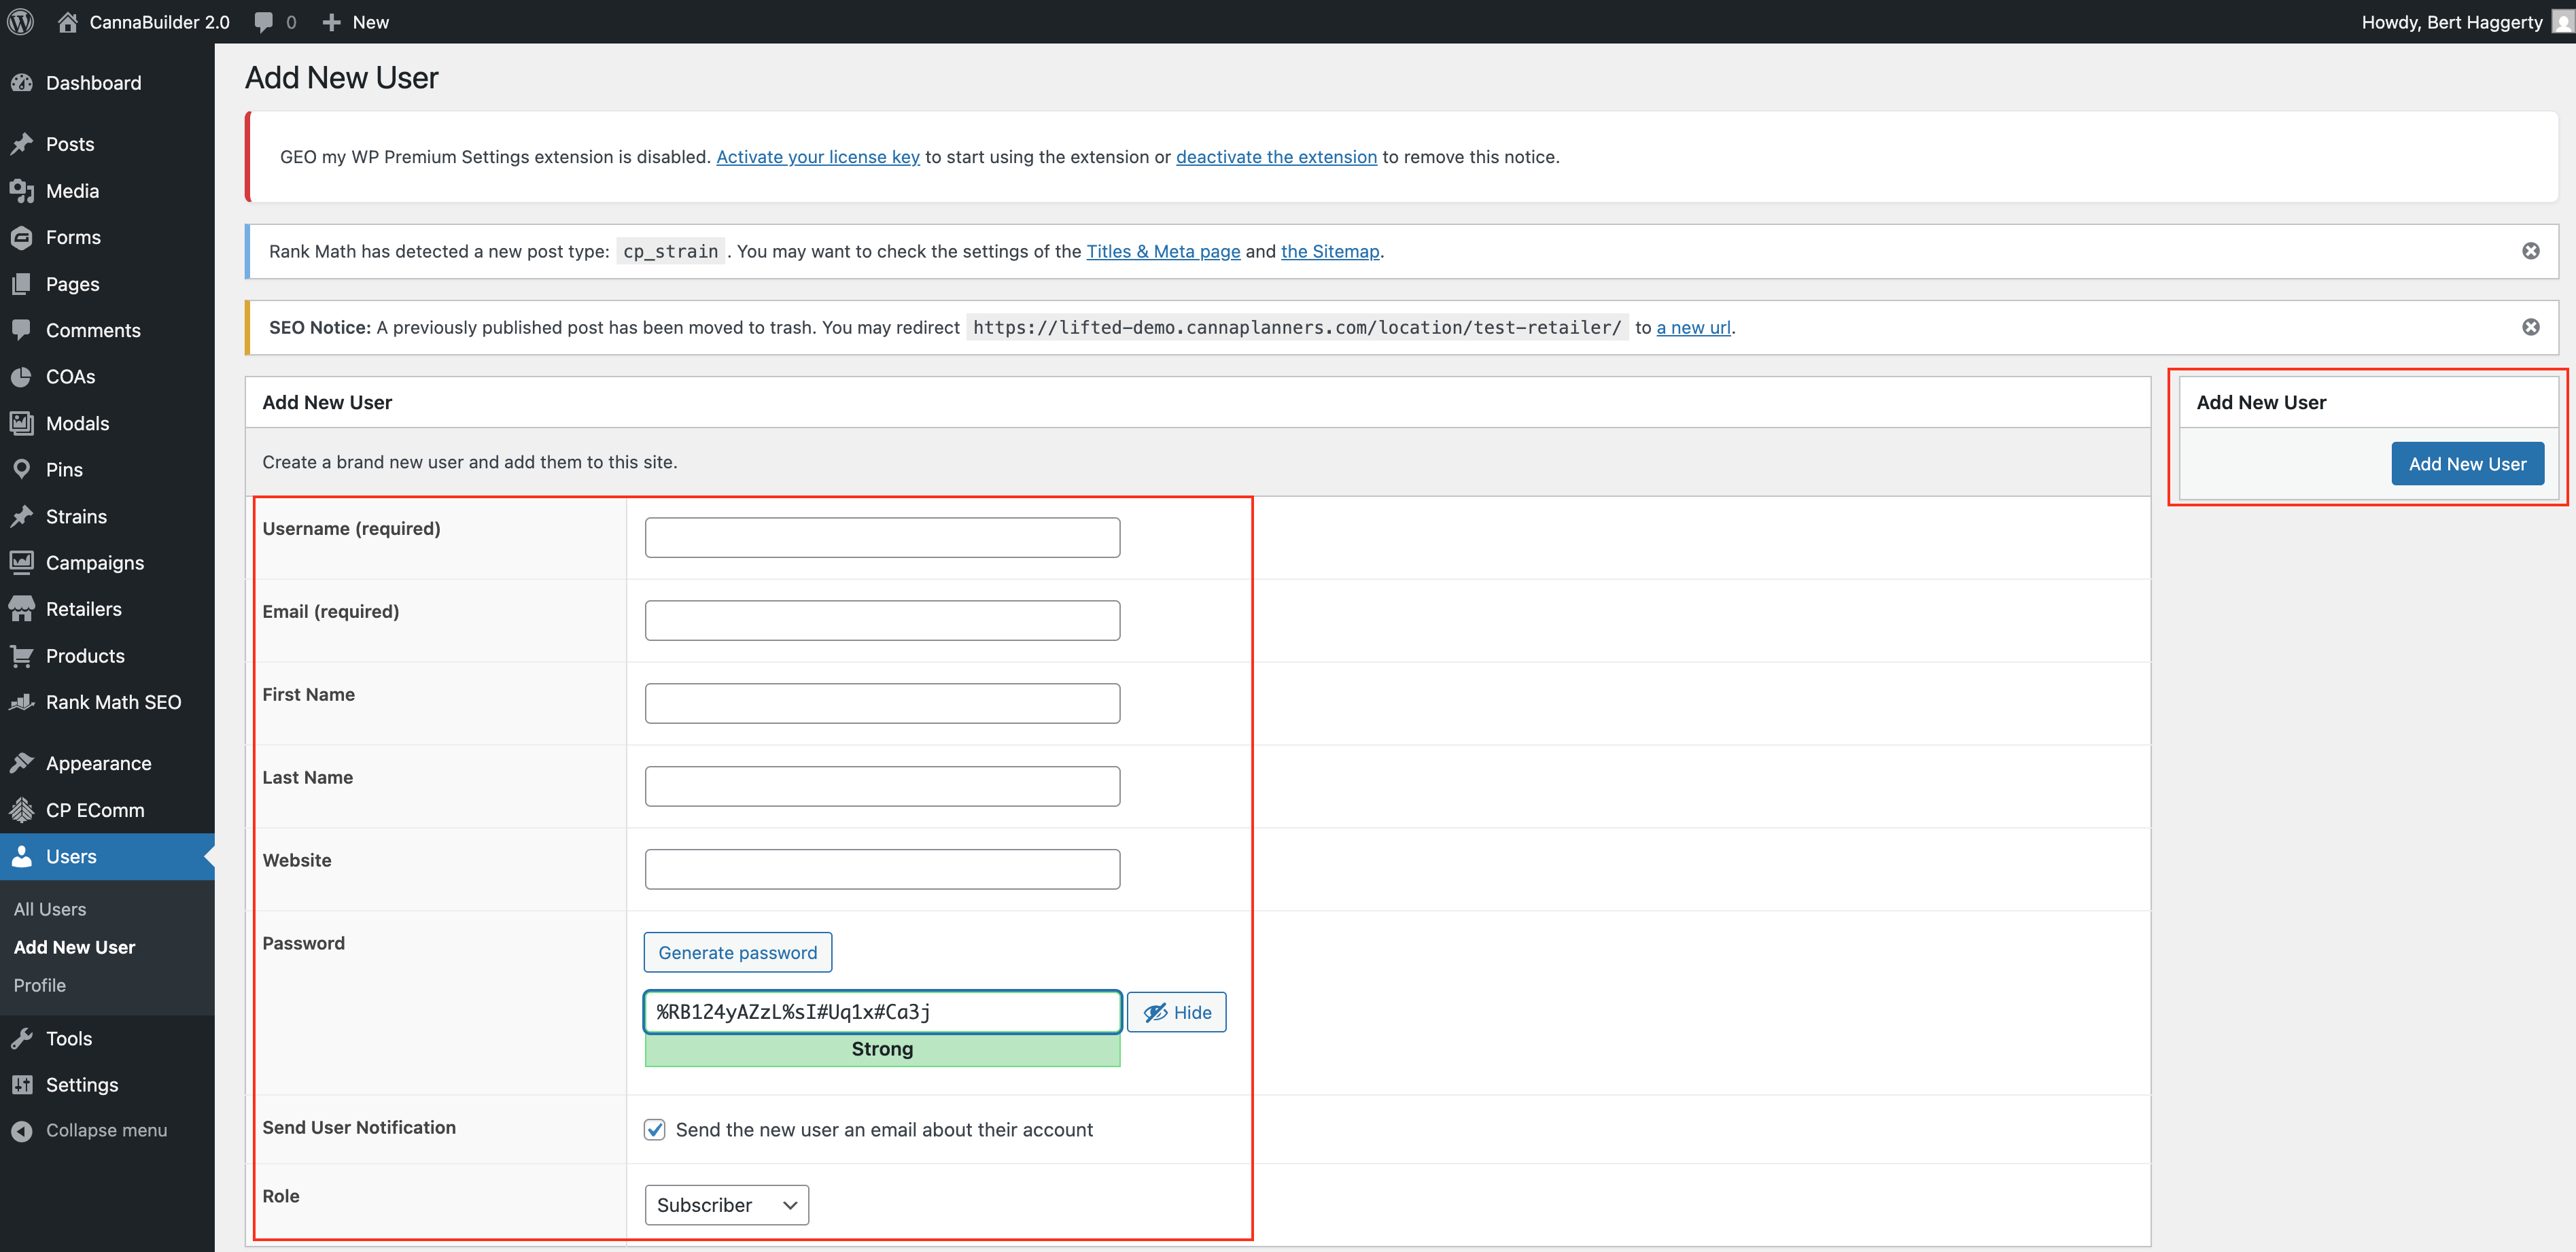Open the CannaBuilder 2.0 home icon
Viewport: 2576px width, 1252px height.
click(67, 22)
